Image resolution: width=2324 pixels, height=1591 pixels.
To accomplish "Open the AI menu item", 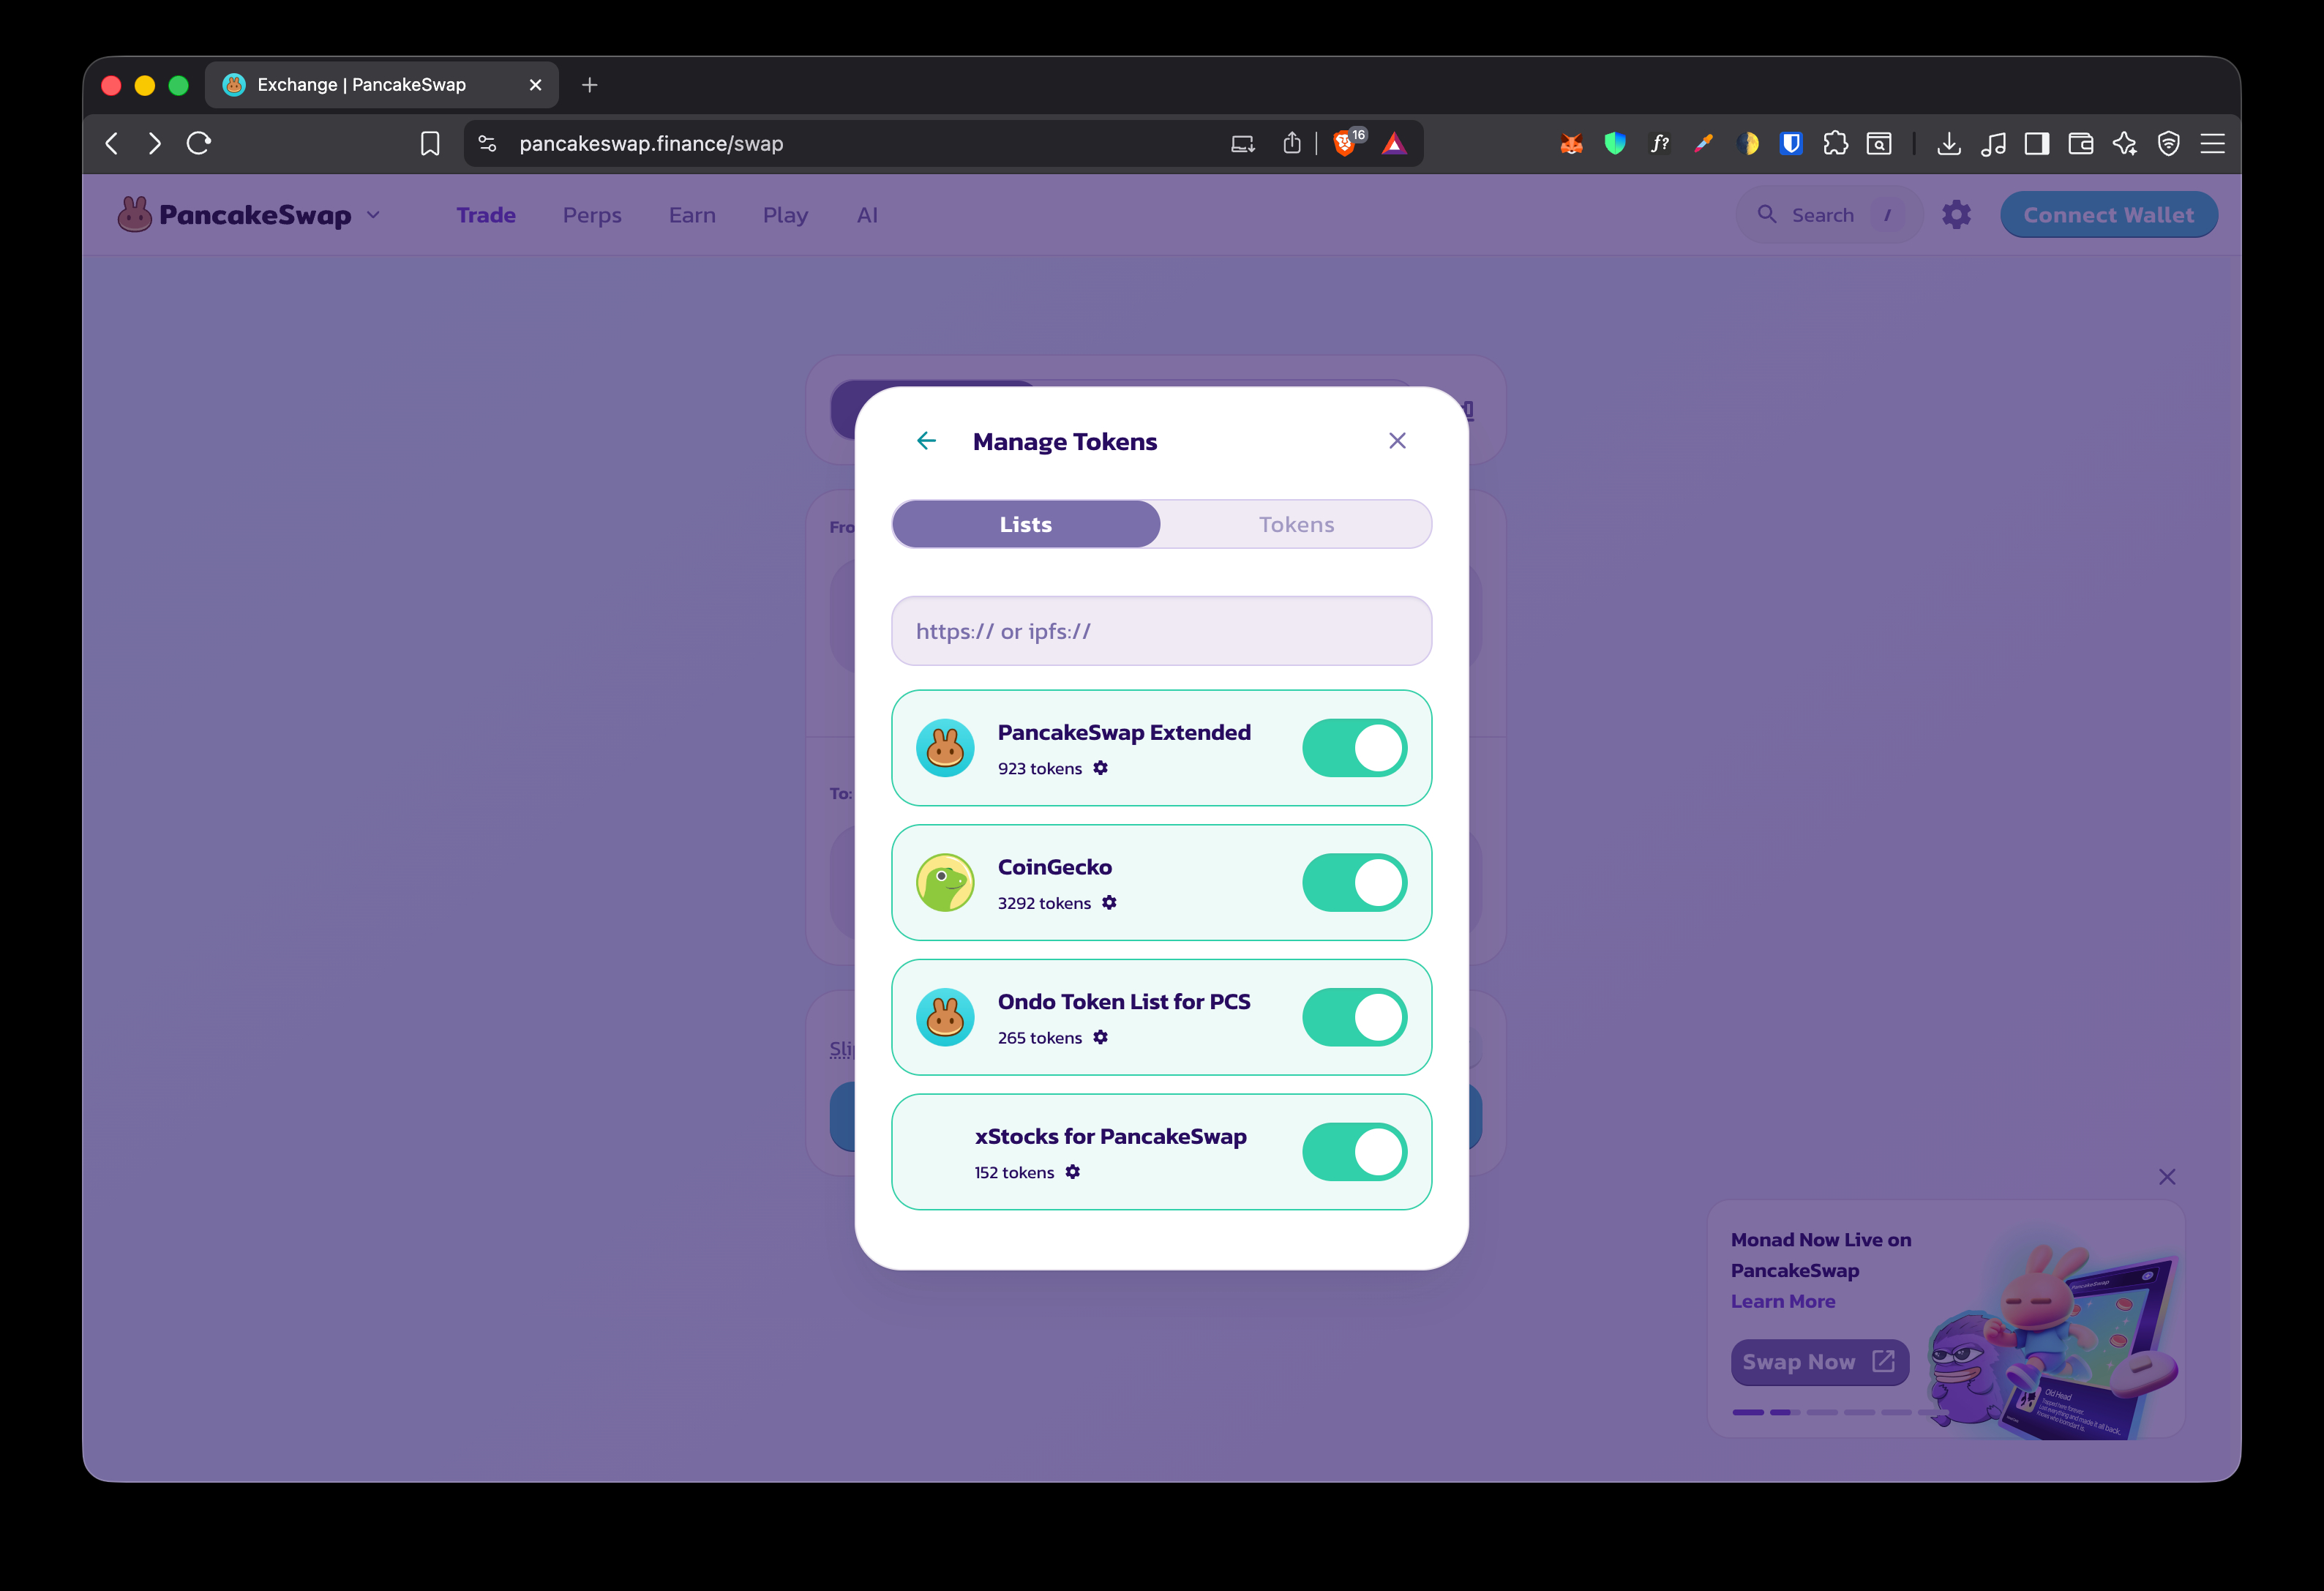I will (x=867, y=215).
